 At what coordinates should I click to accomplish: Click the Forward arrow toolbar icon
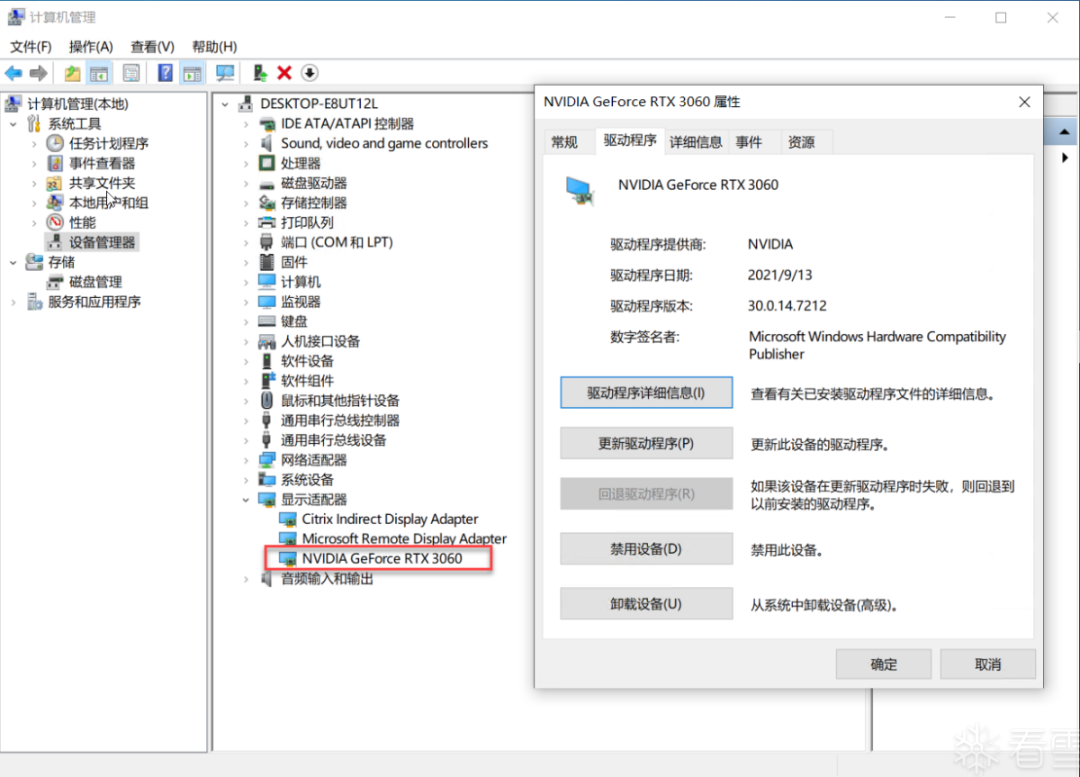pyautogui.click(x=39, y=73)
